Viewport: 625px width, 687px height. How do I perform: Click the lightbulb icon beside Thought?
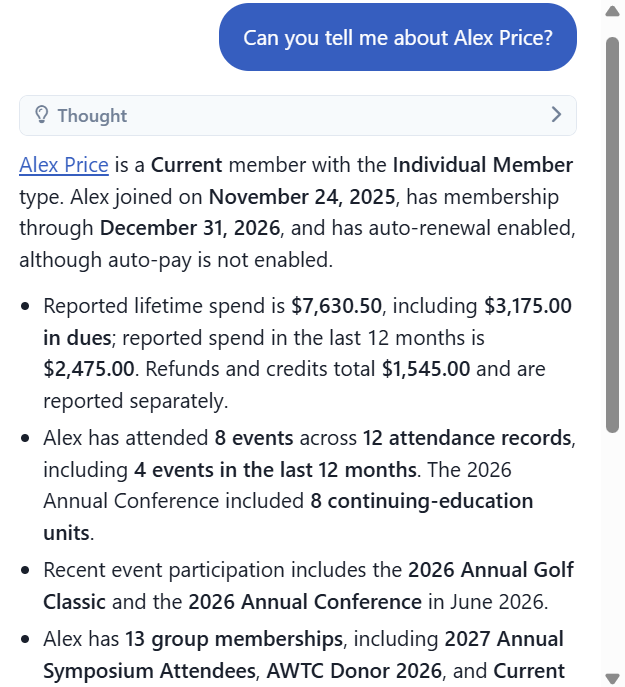coord(41,115)
